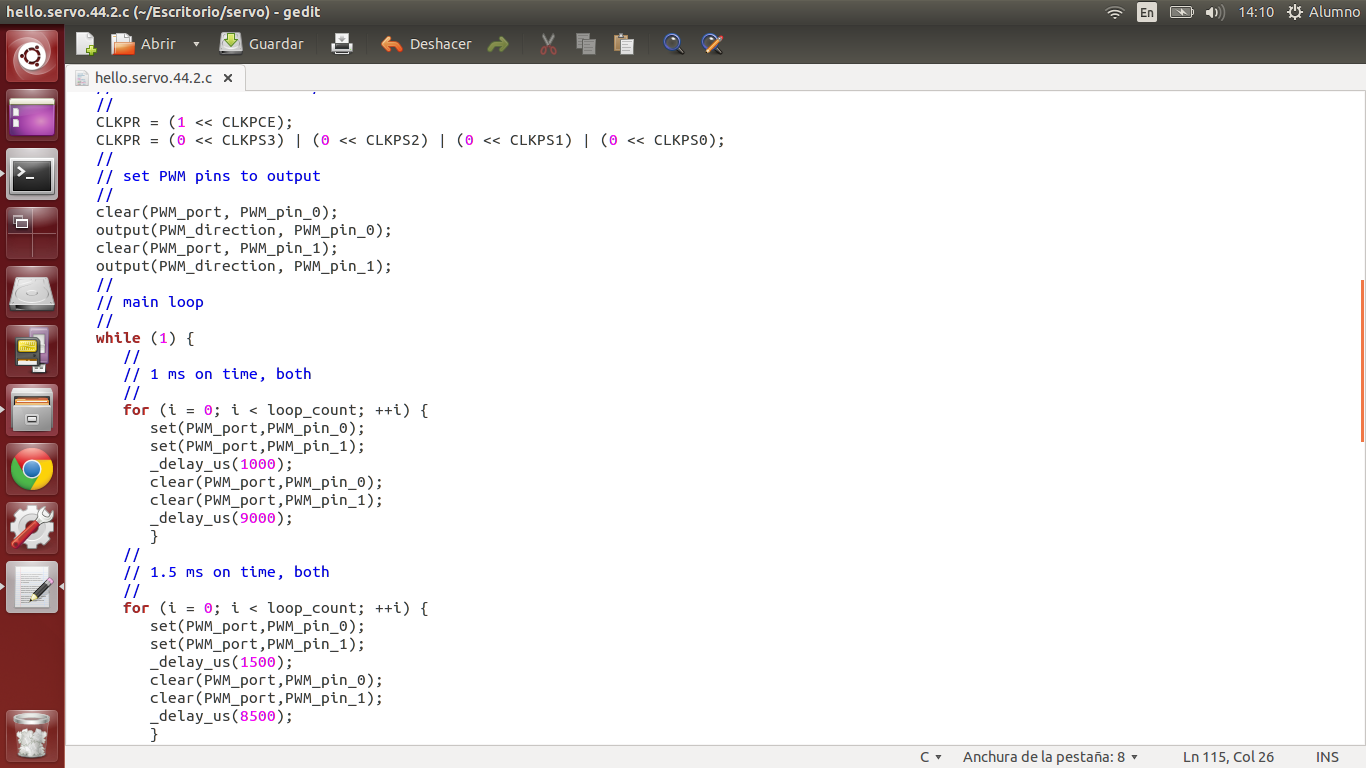Change the C language highlighting mode dropdown
Viewport: 1366px width, 768px height.
931,757
